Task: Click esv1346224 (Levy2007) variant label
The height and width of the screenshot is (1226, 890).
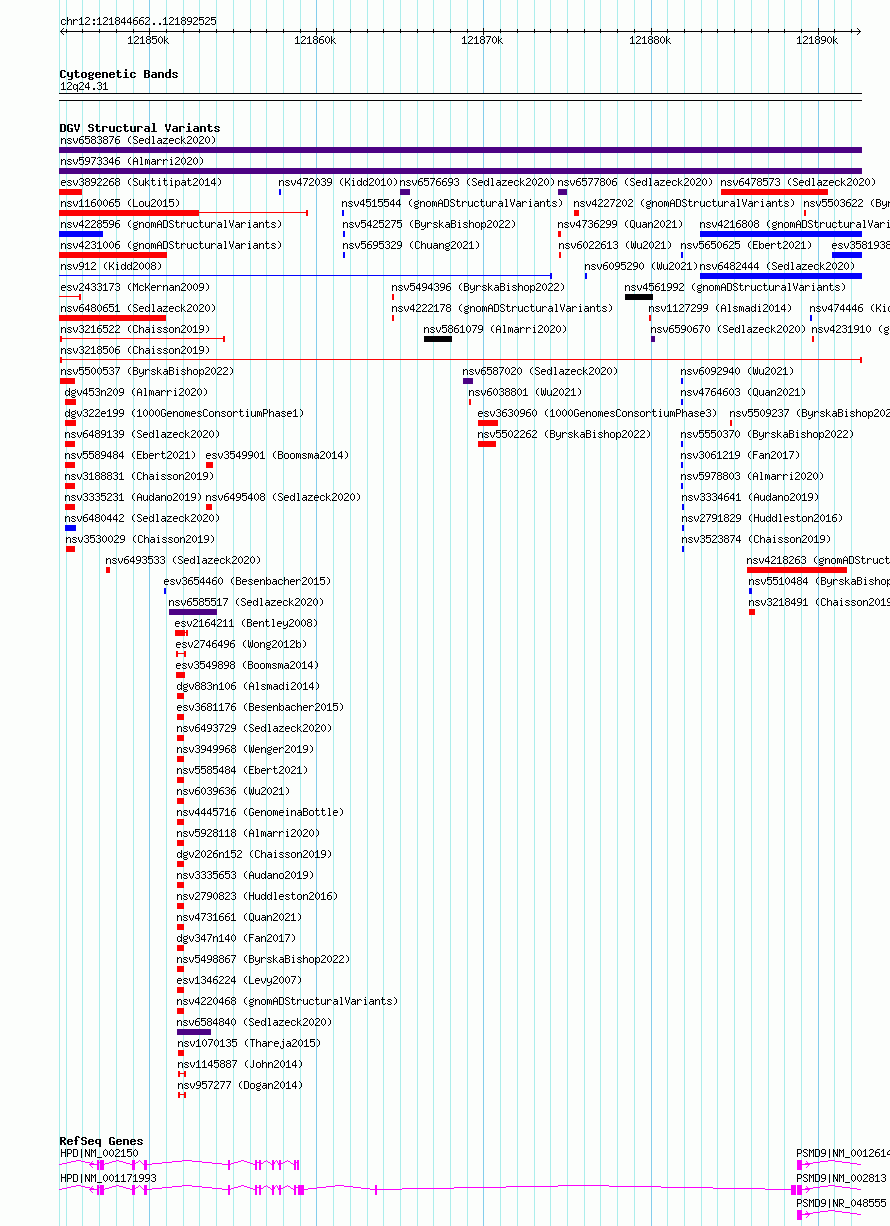Action: point(240,980)
